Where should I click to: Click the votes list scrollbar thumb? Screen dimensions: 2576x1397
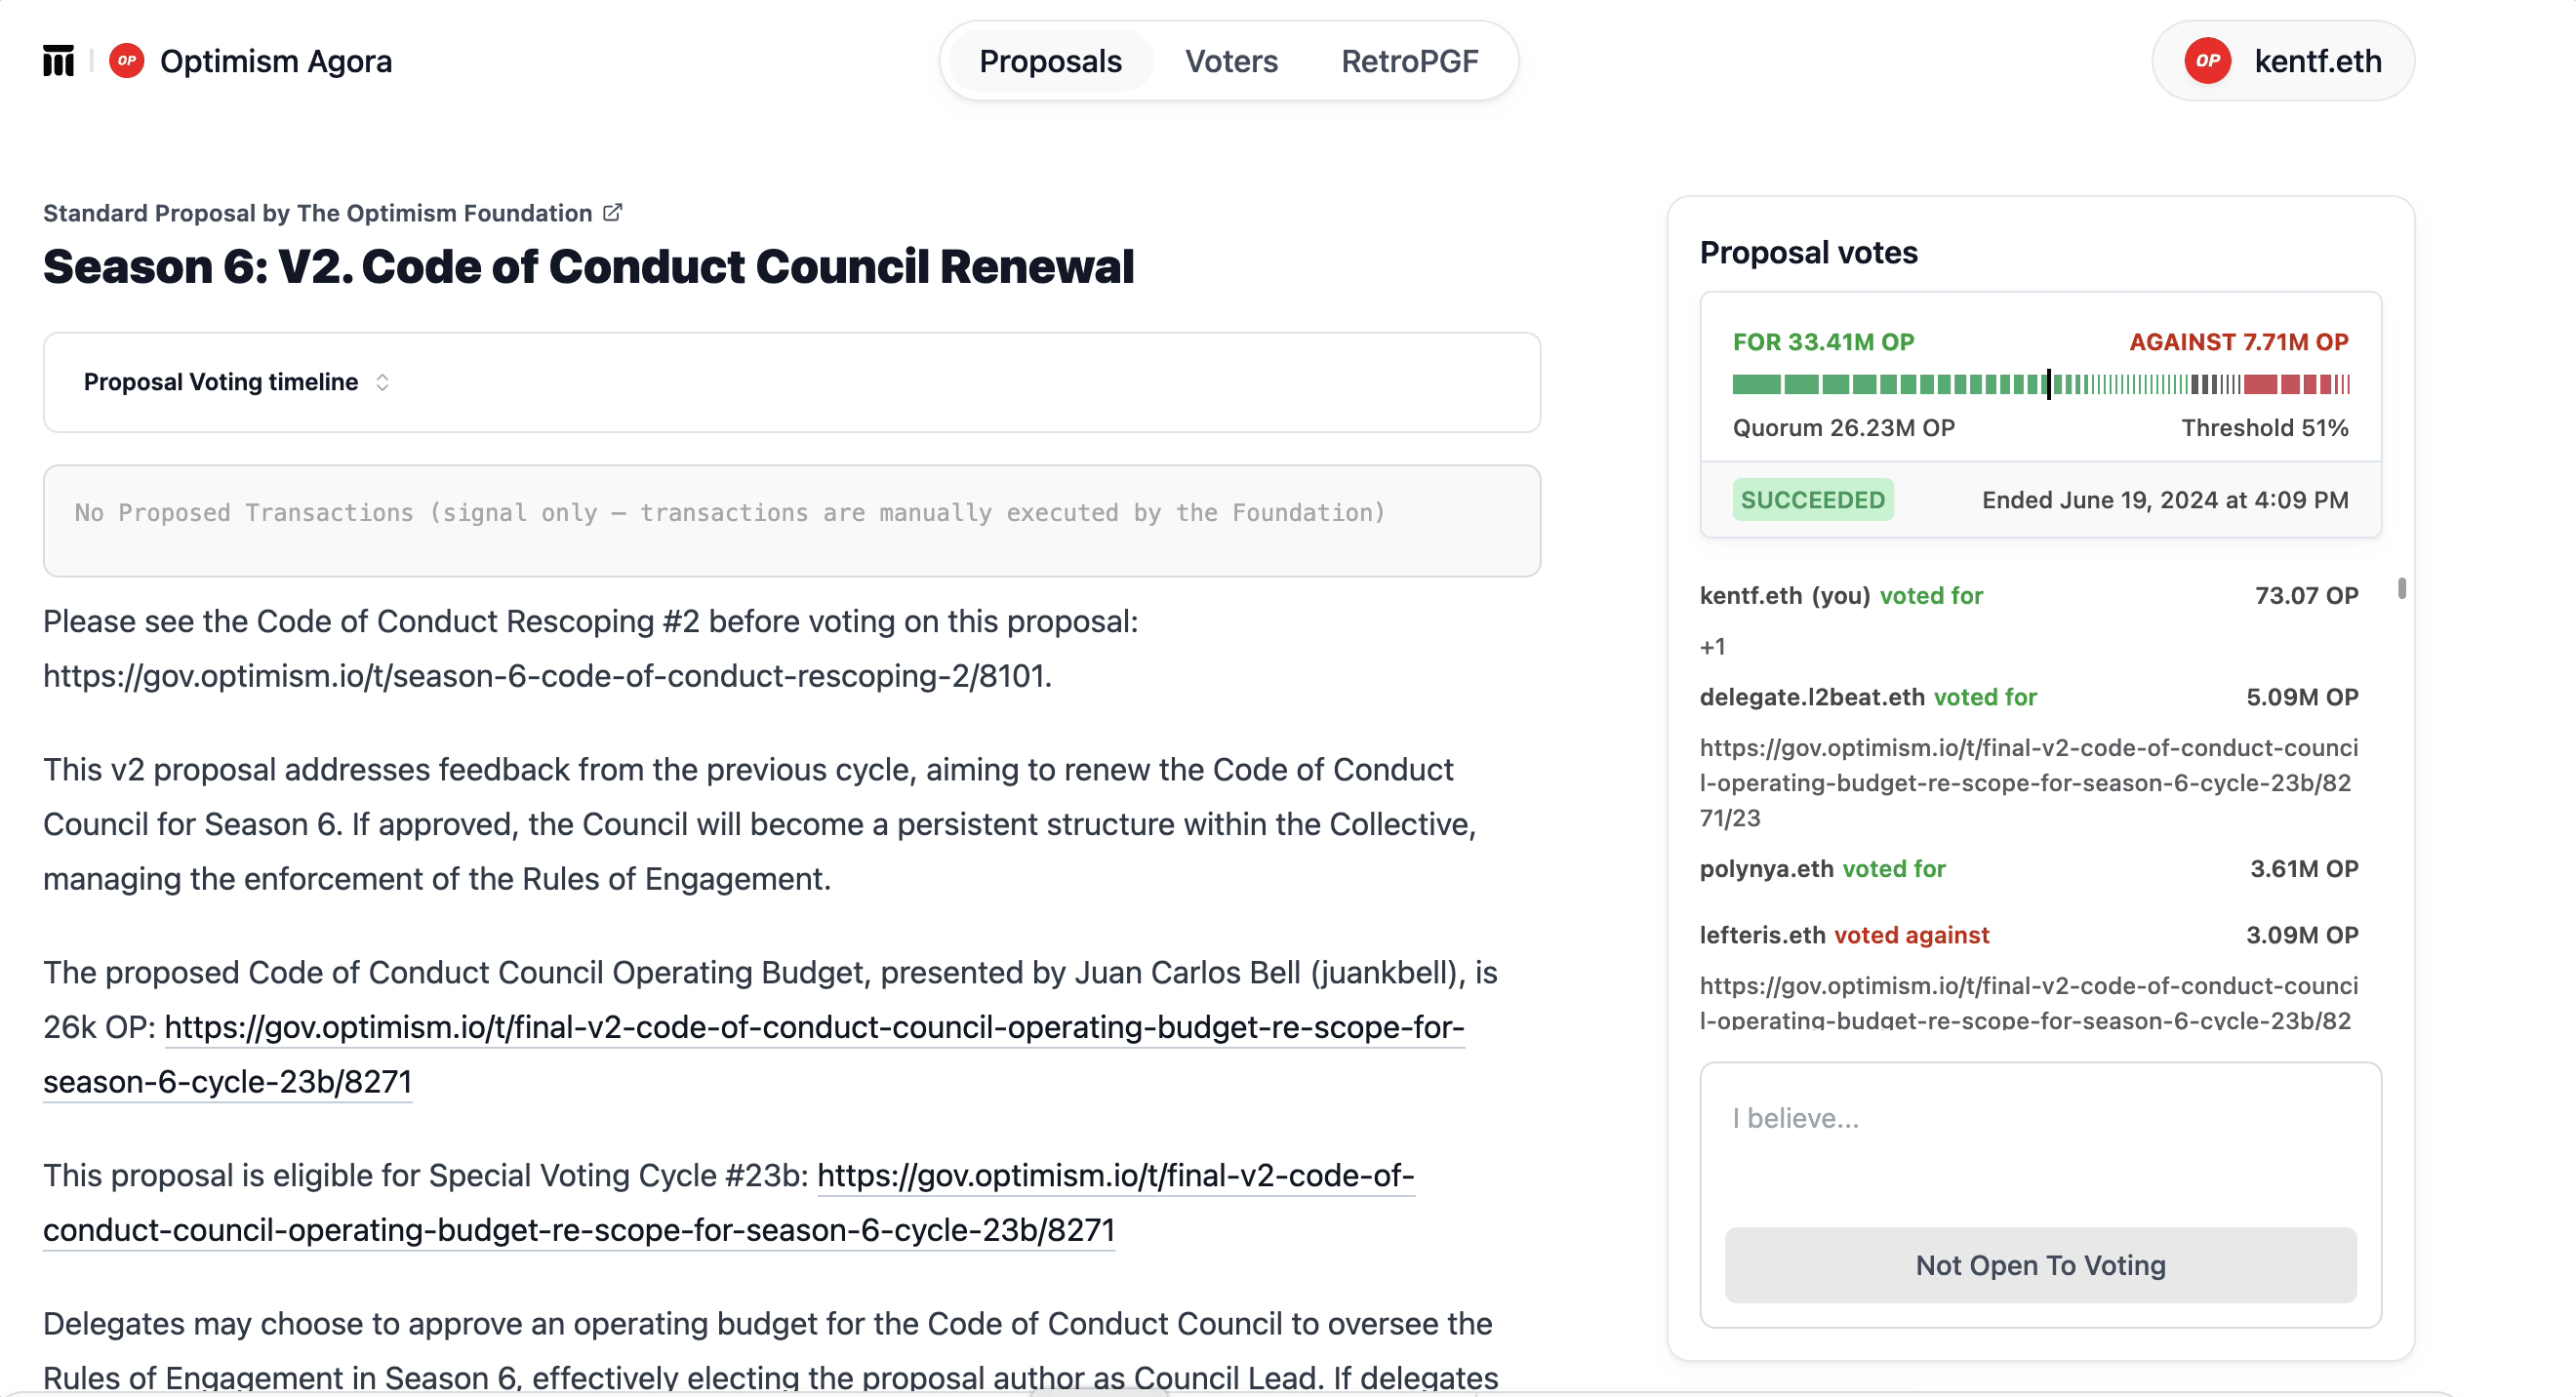click(x=2401, y=589)
